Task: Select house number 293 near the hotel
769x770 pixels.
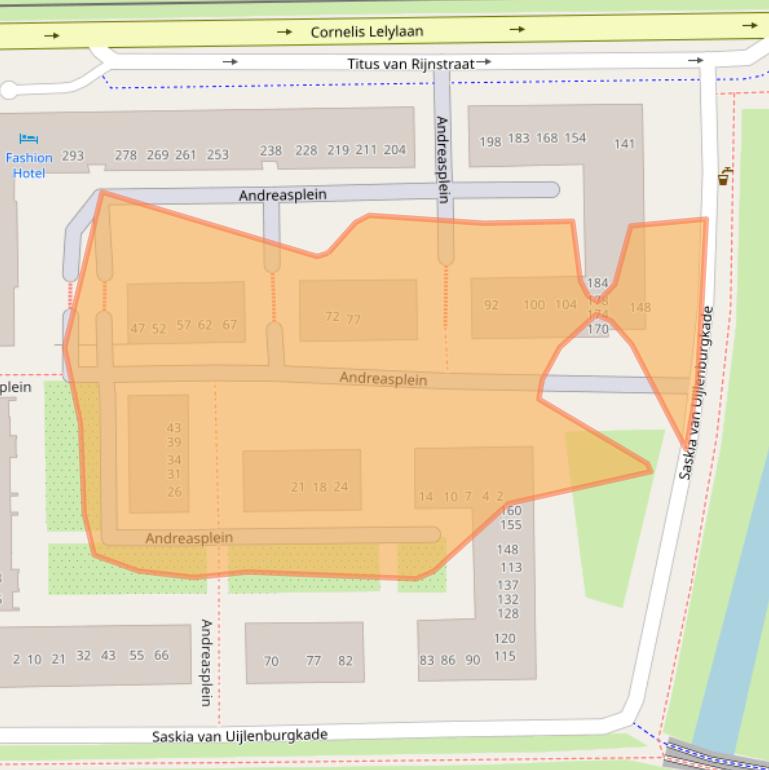Action: coord(73,156)
